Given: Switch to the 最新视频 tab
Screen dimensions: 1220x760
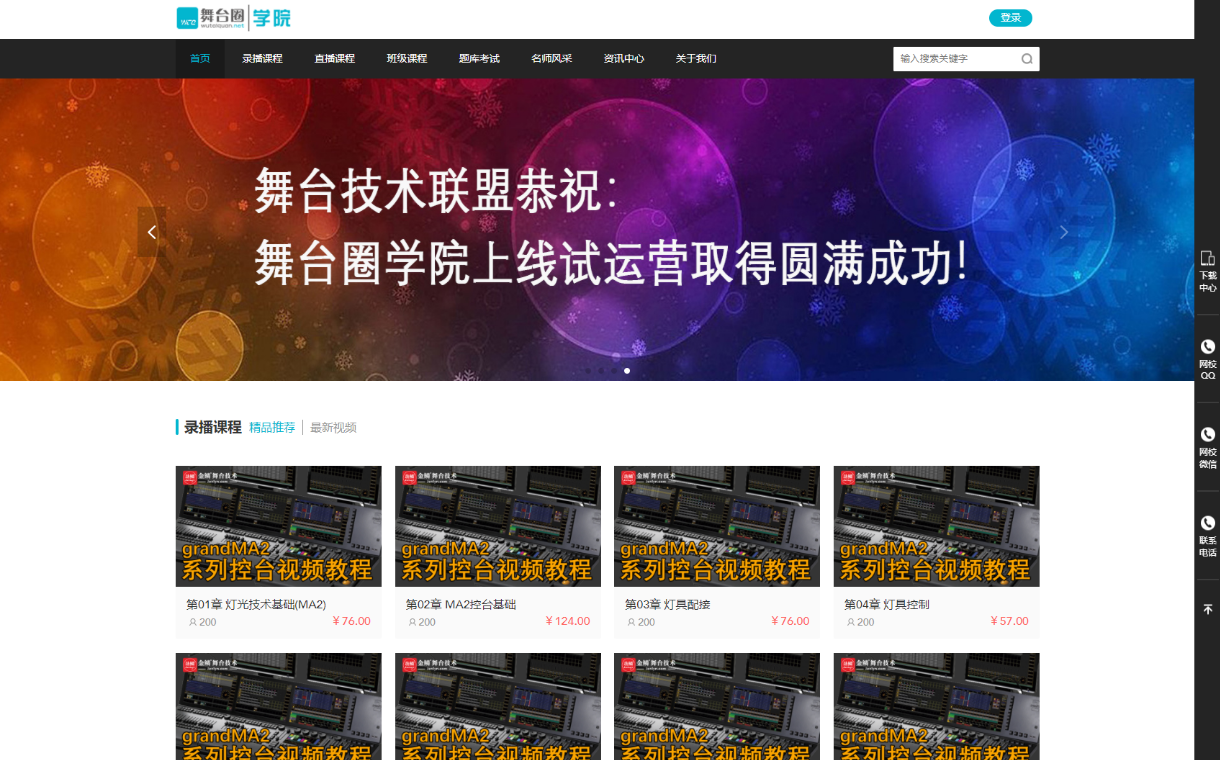Looking at the screenshot, I should click(x=333, y=428).
